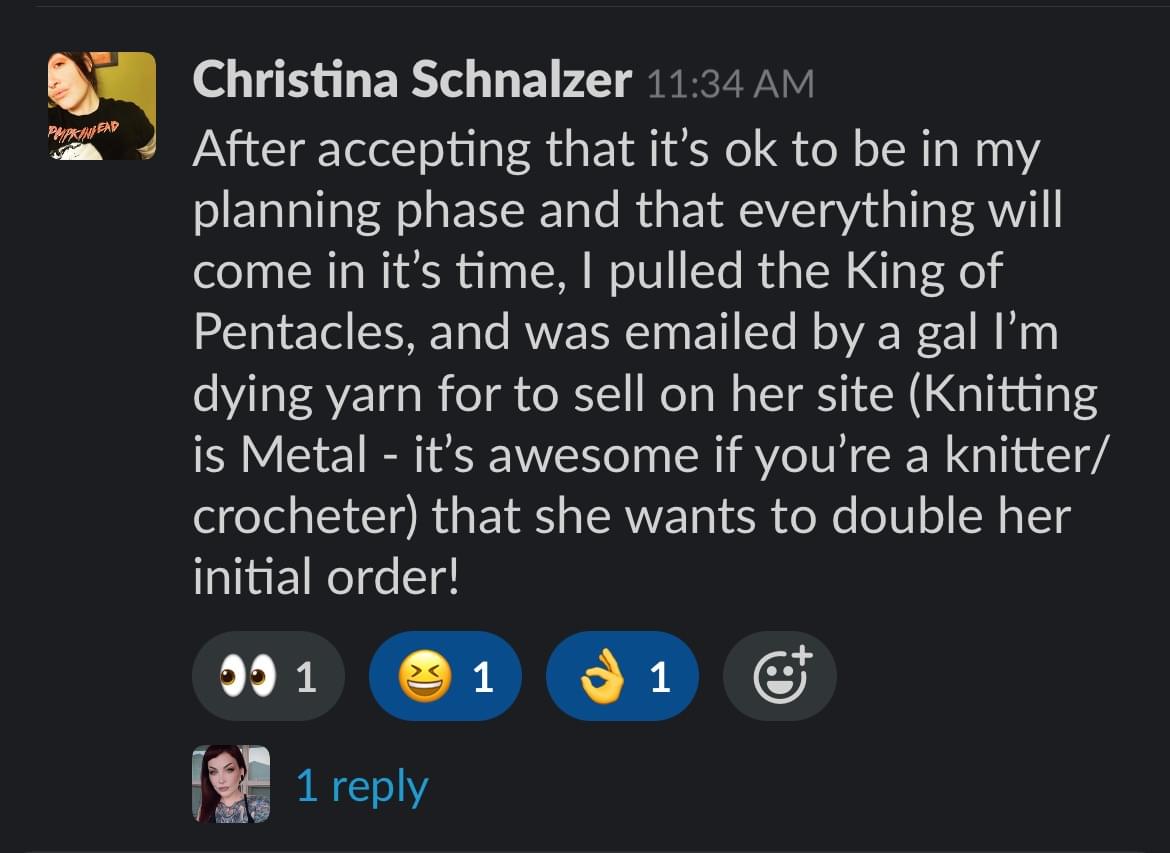Click Christina Schnalzer's profile avatar
Viewport: 1170px width, 853px height.
pos(102,106)
